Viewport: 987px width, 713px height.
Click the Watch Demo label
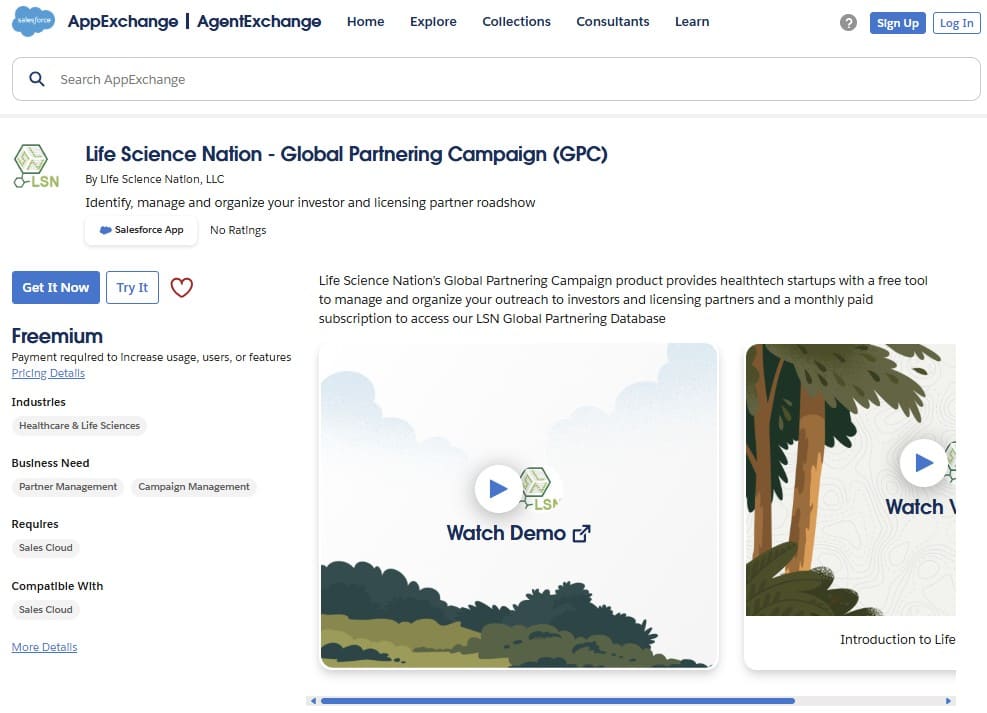point(506,533)
